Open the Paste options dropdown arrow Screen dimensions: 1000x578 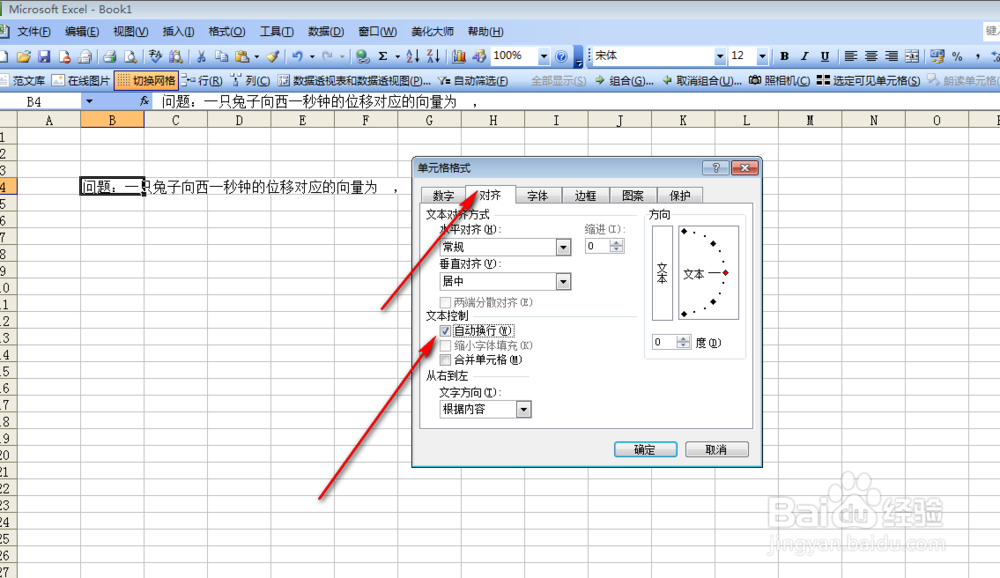[x=256, y=57]
